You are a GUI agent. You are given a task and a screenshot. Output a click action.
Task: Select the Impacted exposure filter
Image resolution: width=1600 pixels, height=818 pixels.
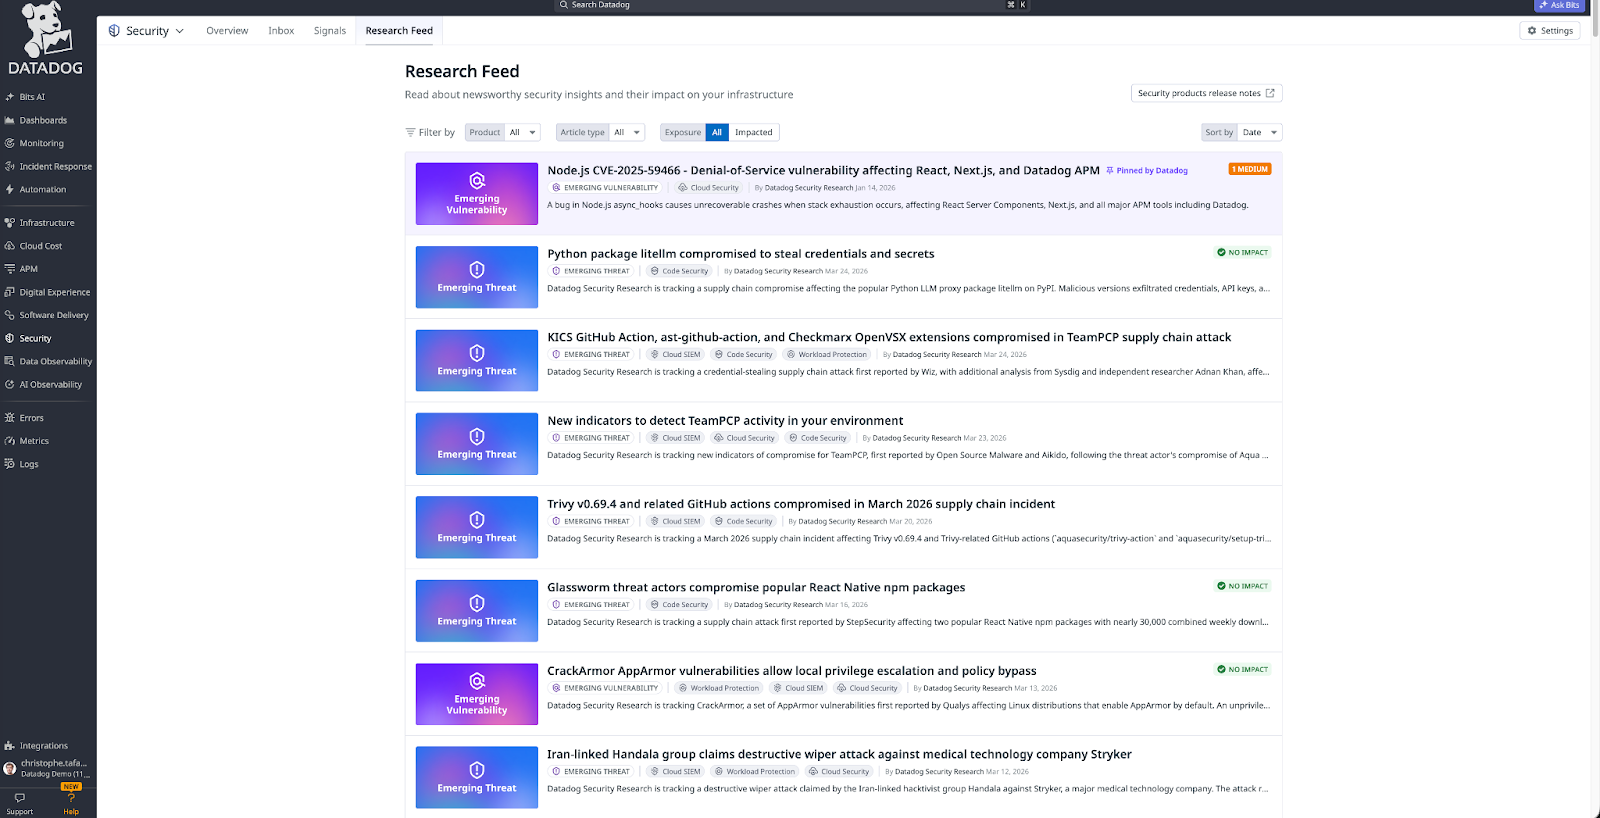tap(753, 132)
